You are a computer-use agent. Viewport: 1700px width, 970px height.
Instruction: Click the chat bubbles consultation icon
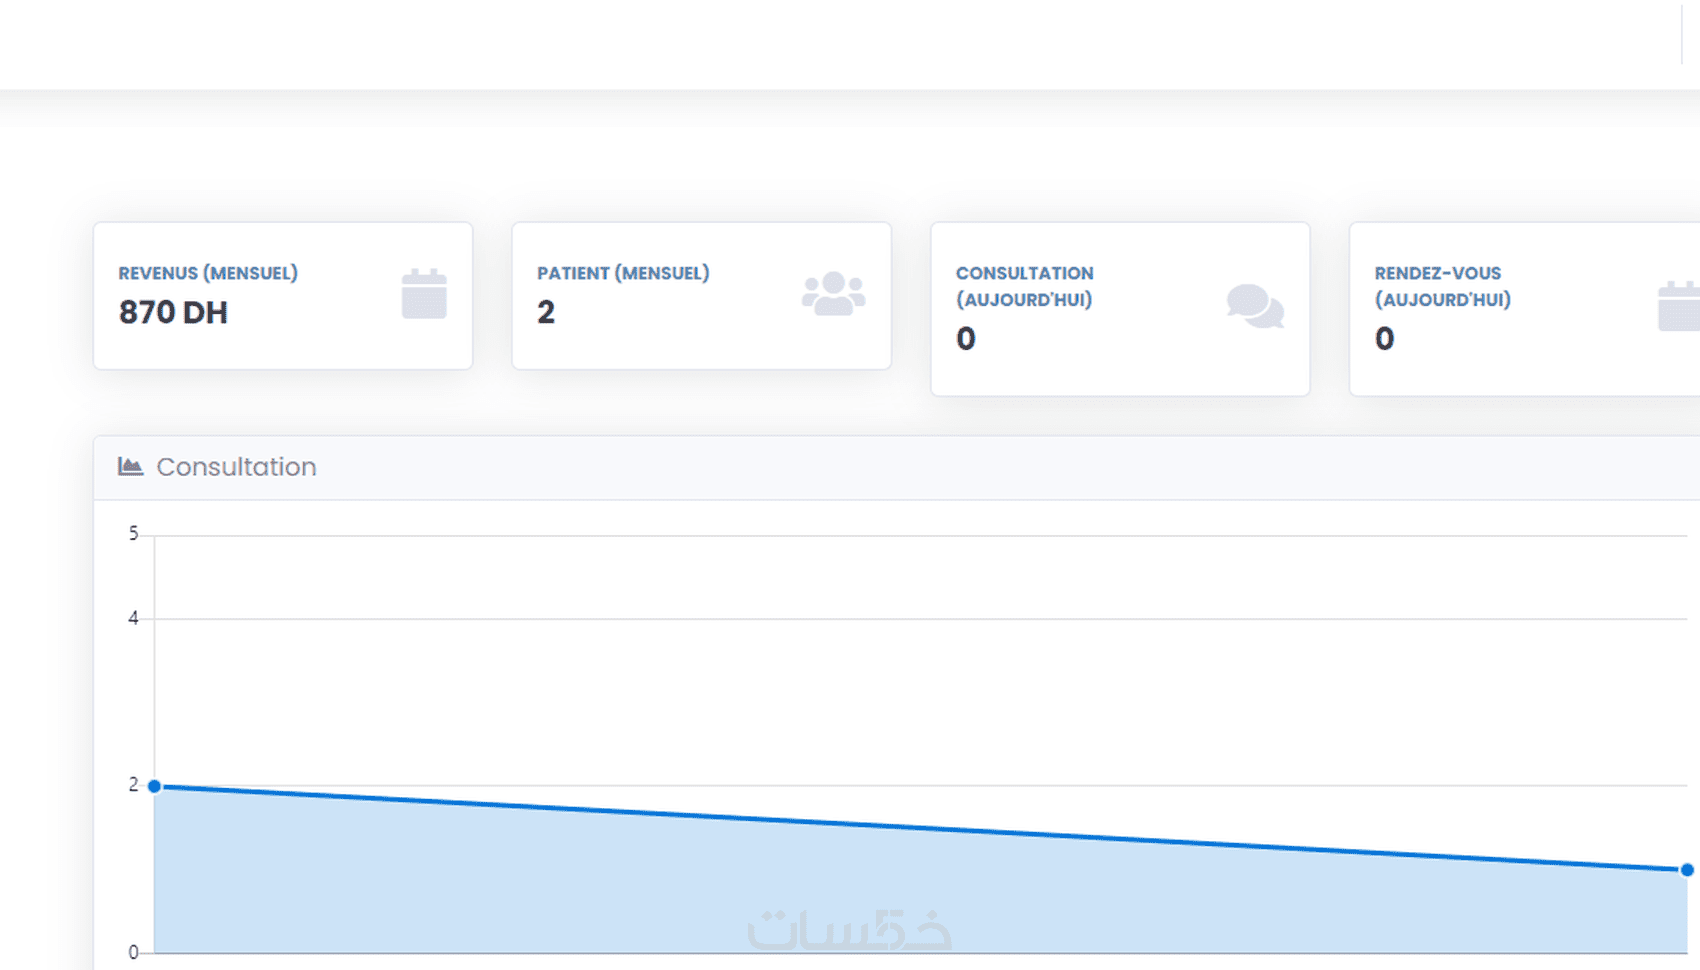pyautogui.click(x=1255, y=306)
